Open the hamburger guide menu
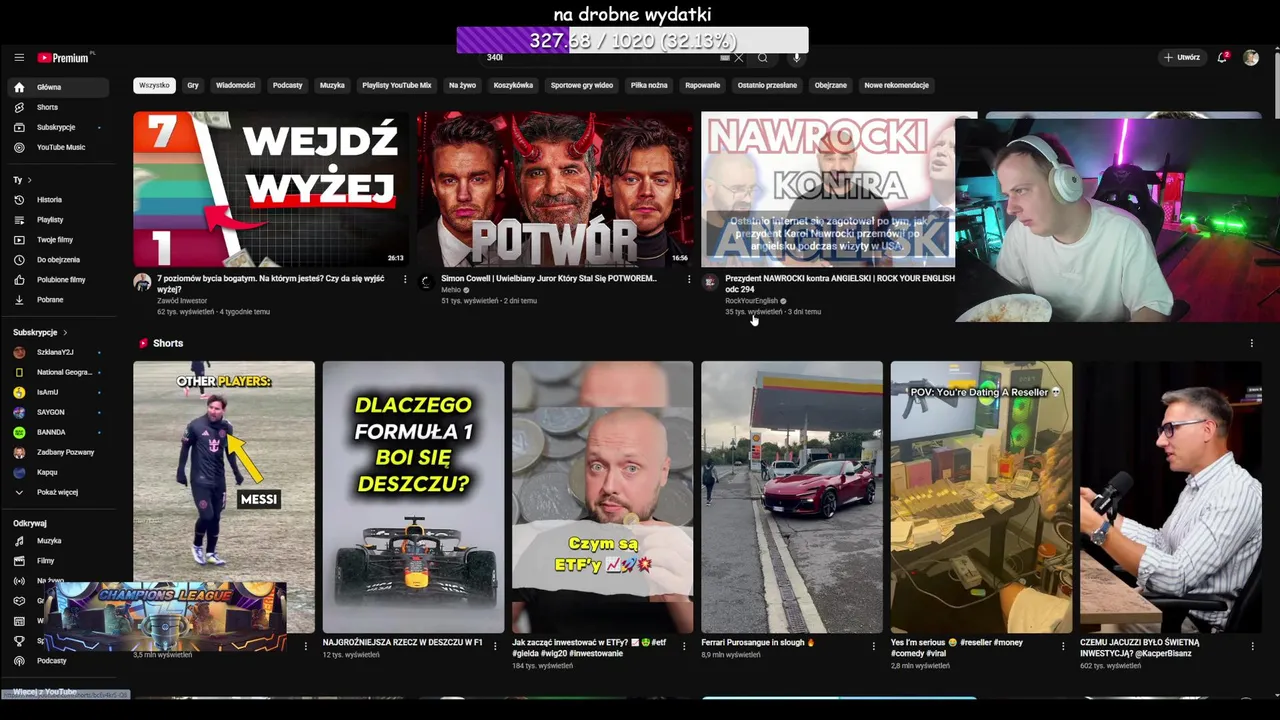The image size is (1280, 720). pos(19,58)
